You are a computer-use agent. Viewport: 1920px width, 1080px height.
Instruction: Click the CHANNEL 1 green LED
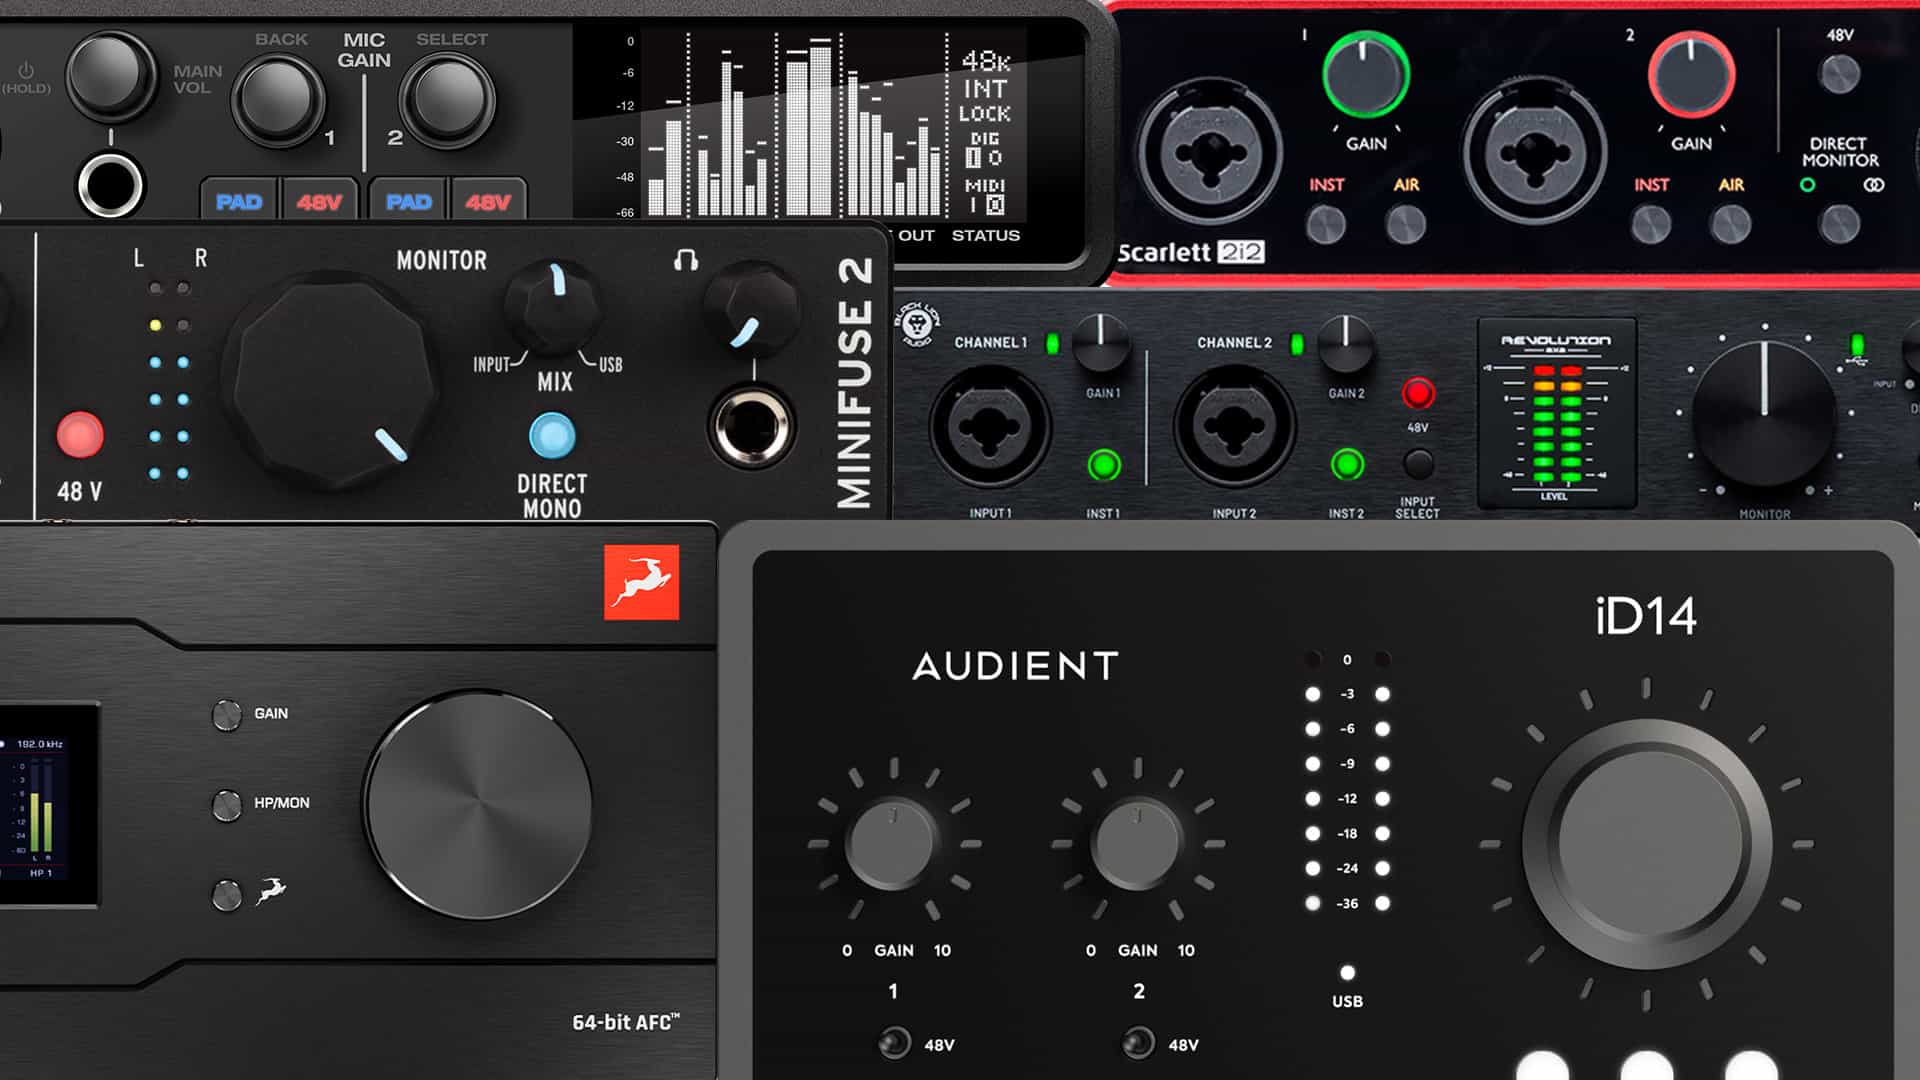tap(1052, 344)
